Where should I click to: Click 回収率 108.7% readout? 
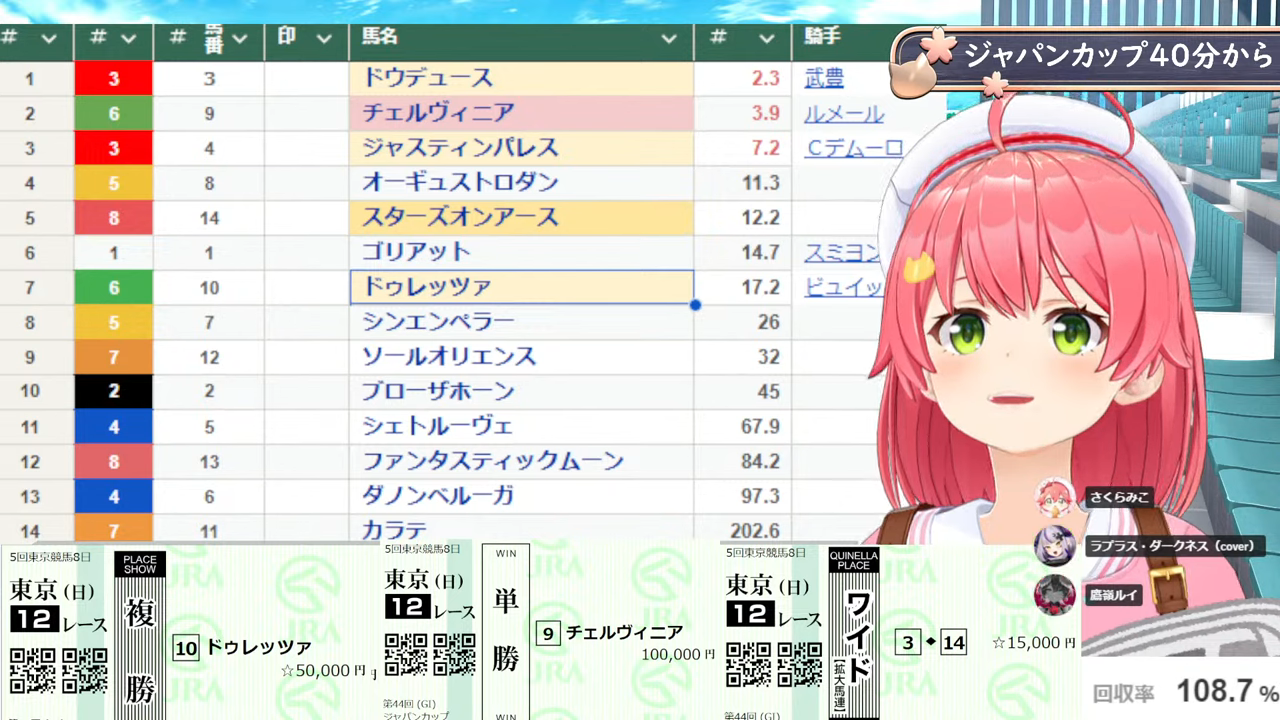1185,691
